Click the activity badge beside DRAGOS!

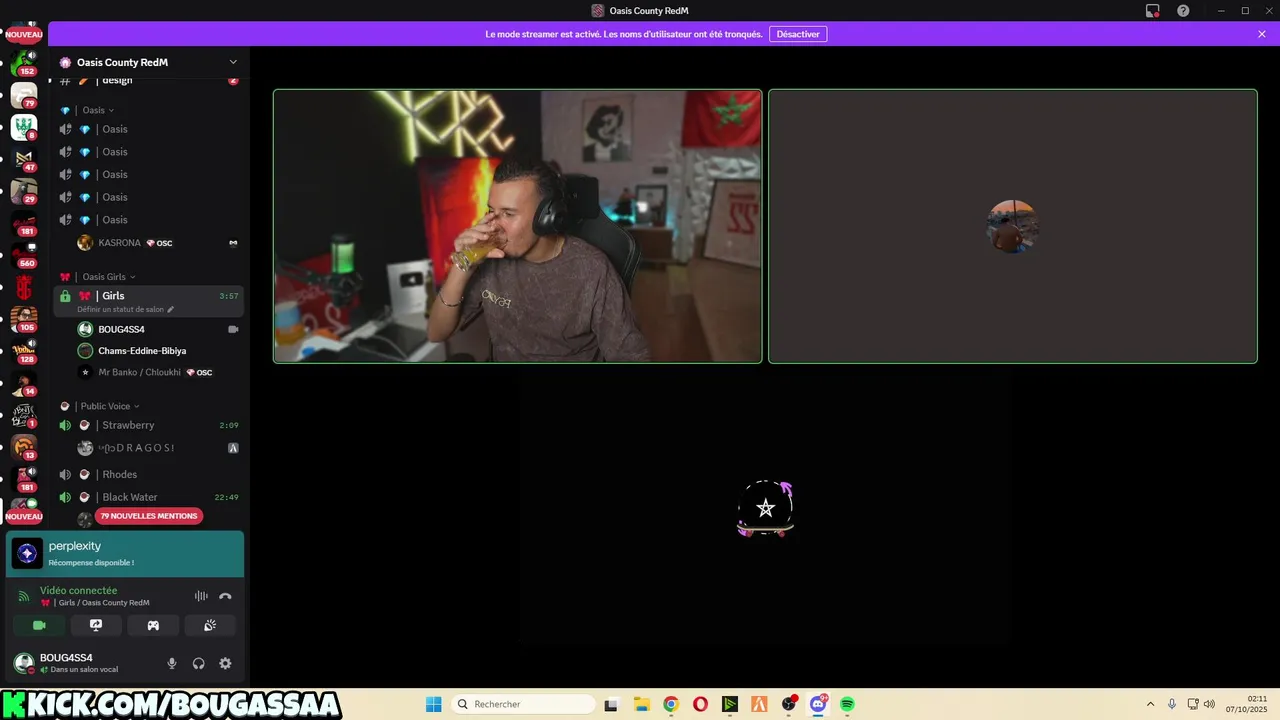point(233,448)
